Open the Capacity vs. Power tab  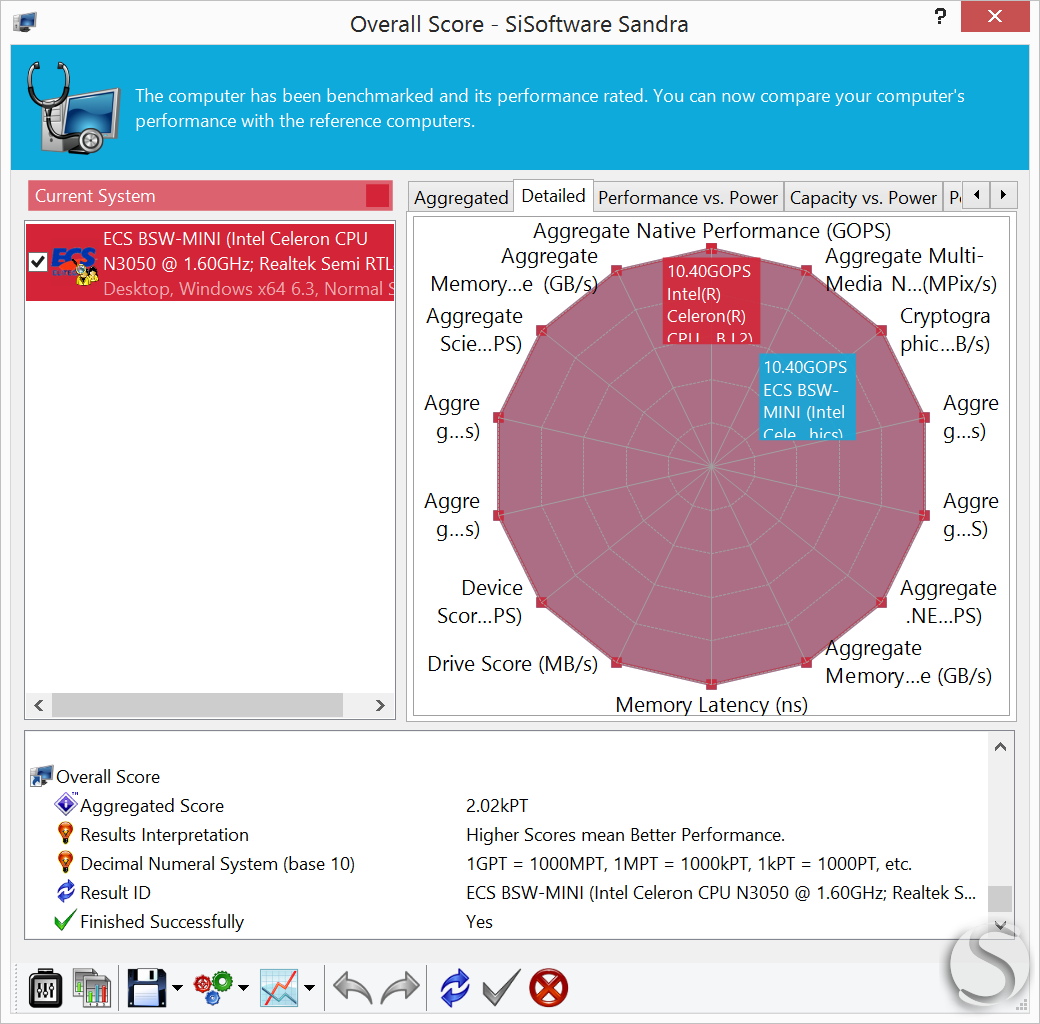[x=863, y=198]
